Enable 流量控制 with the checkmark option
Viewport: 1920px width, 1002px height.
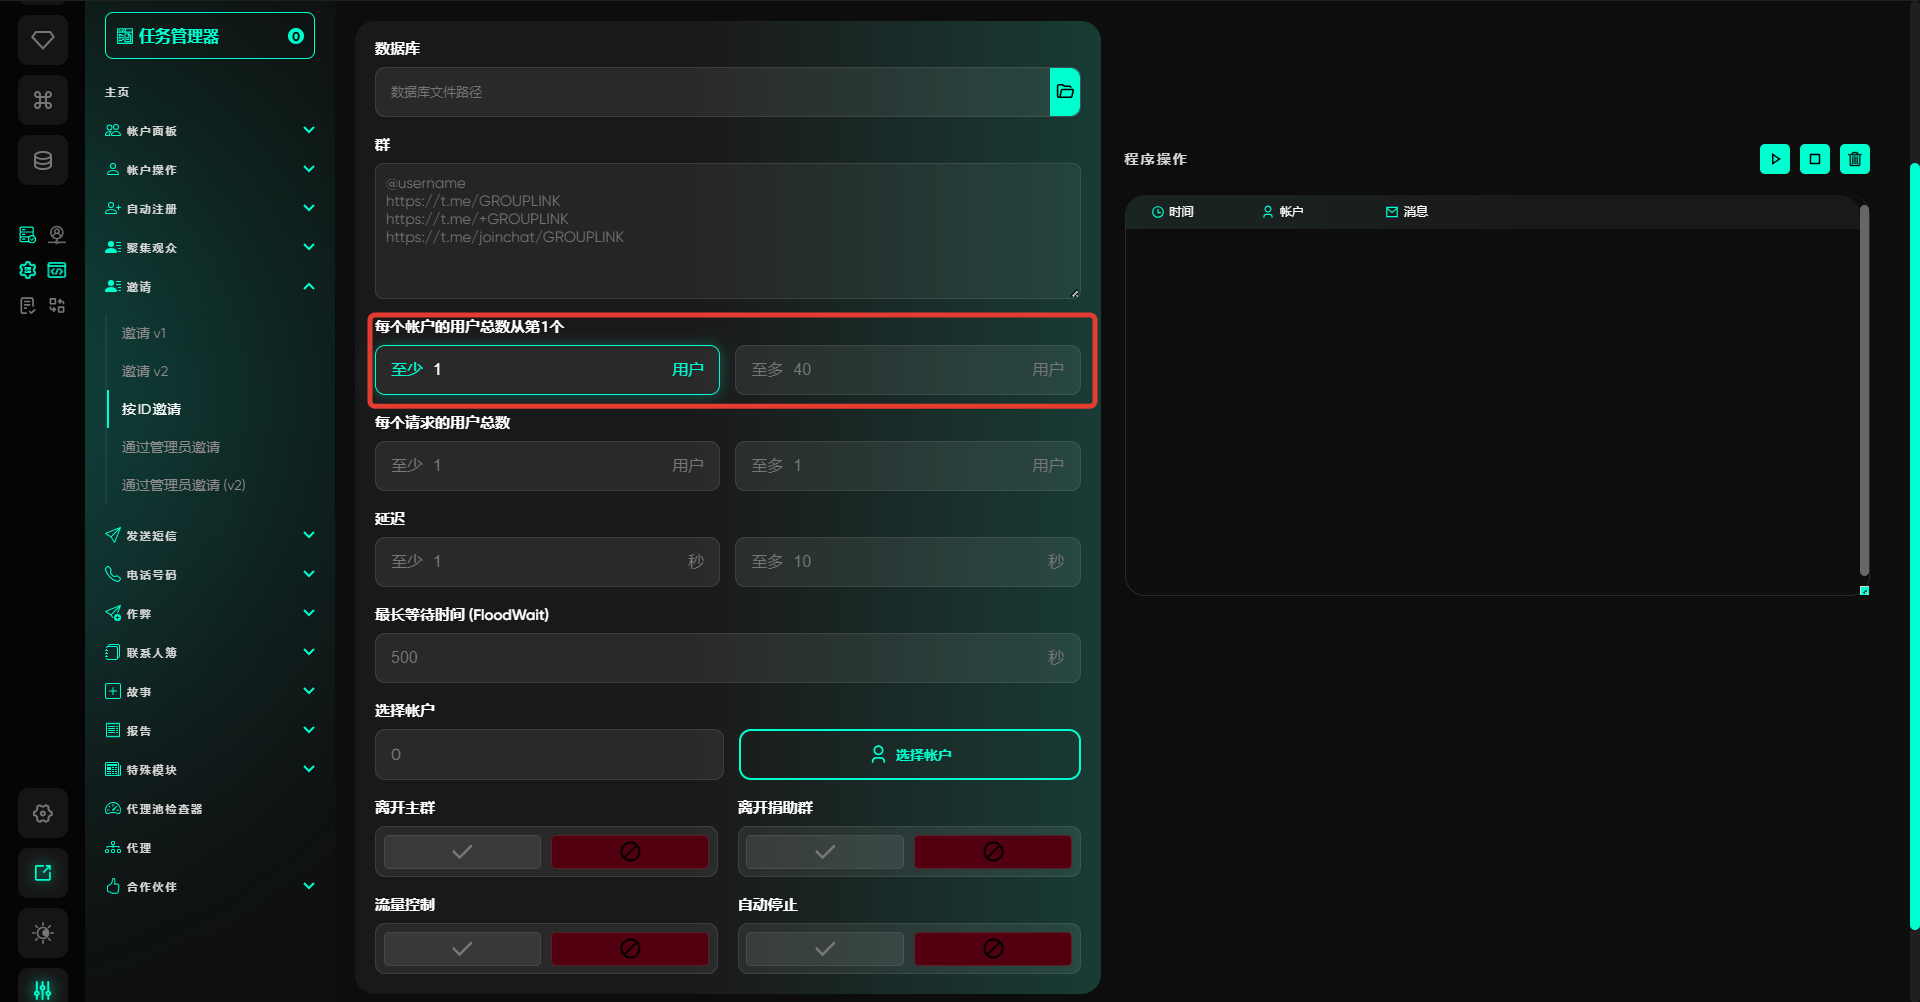pyautogui.click(x=462, y=949)
